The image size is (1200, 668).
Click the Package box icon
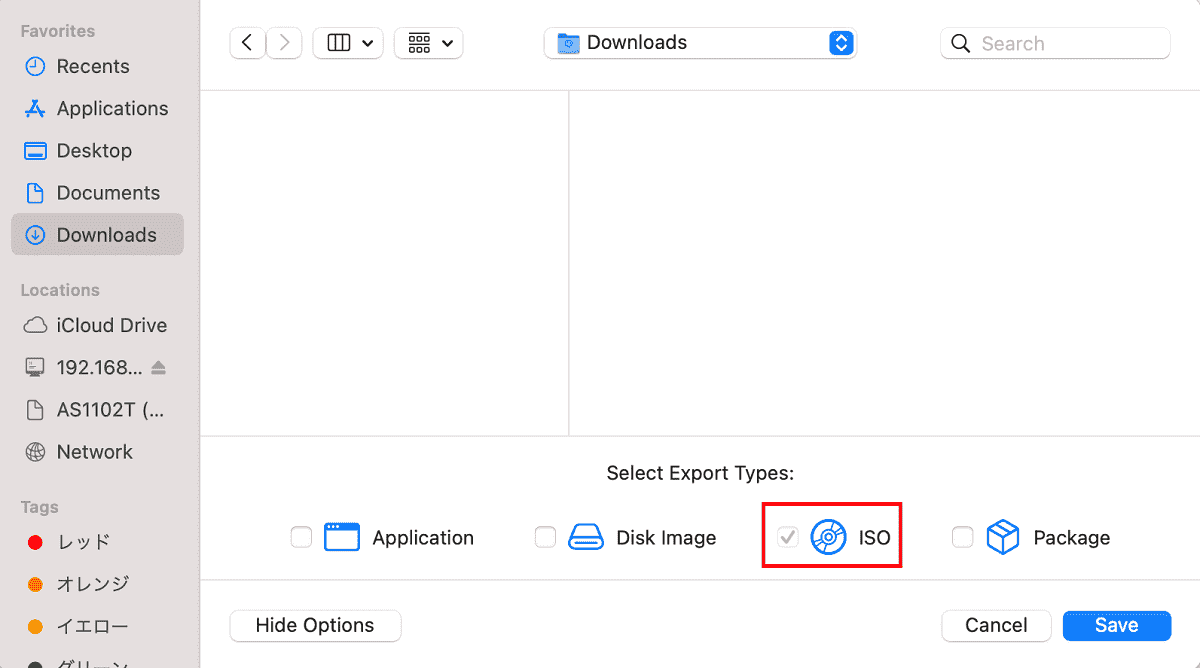click(x=1003, y=538)
